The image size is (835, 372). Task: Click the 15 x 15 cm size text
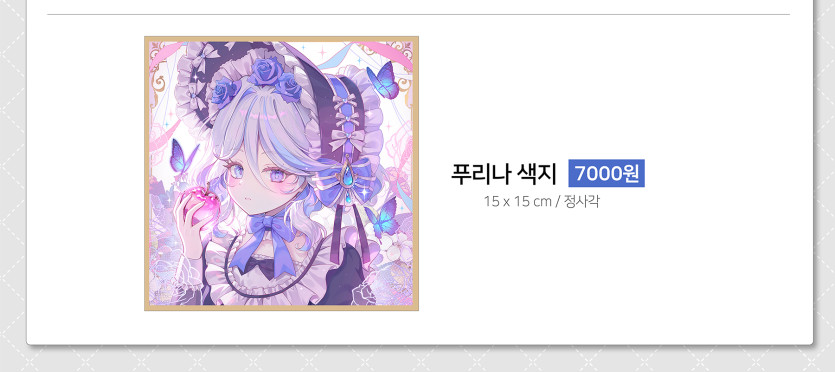coord(518,202)
